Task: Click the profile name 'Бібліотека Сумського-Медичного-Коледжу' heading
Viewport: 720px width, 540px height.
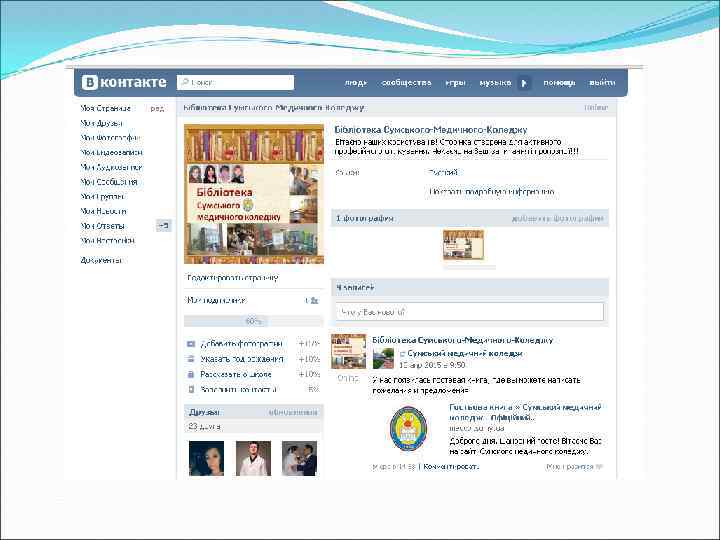Action: (431, 130)
